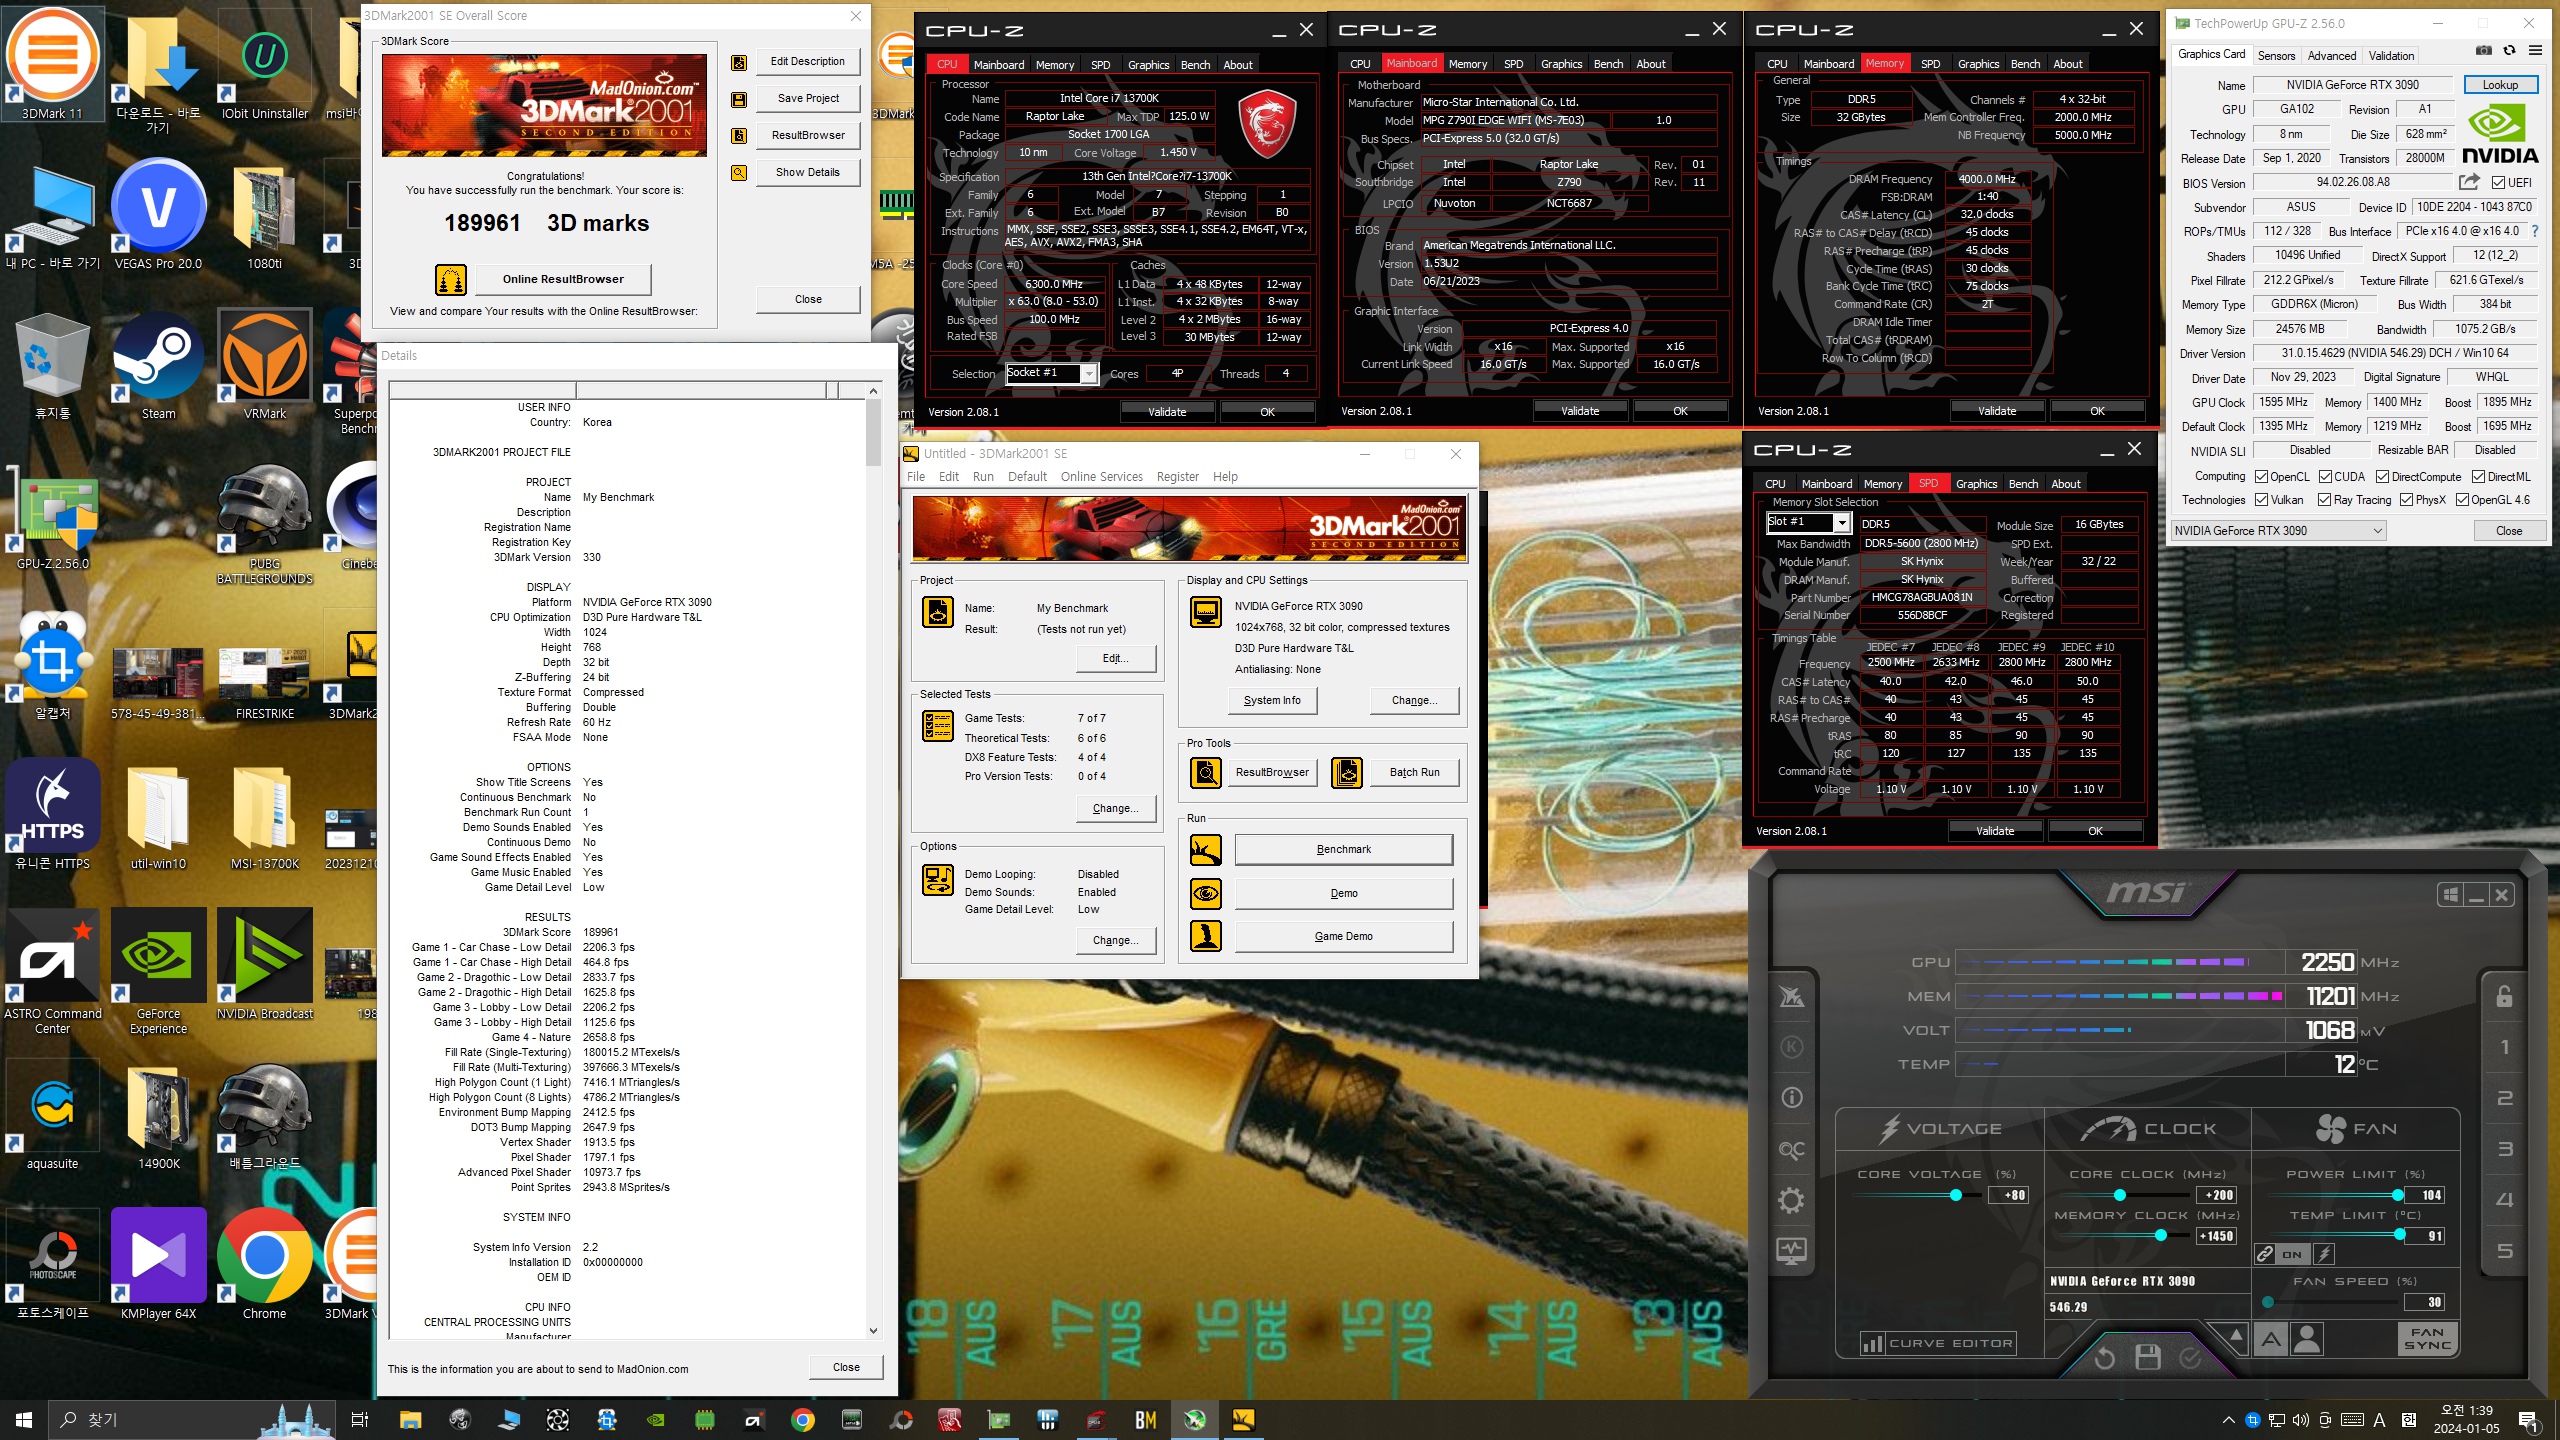
Task: Open the NVIDIA GeForce RTX 3090 GPU dropdown
Action: click(x=2278, y=531)
